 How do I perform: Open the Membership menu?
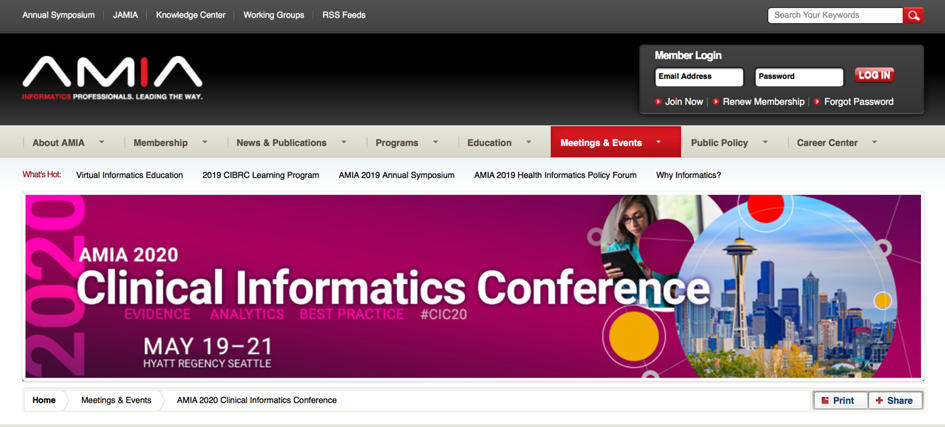(x=160, y=143)
